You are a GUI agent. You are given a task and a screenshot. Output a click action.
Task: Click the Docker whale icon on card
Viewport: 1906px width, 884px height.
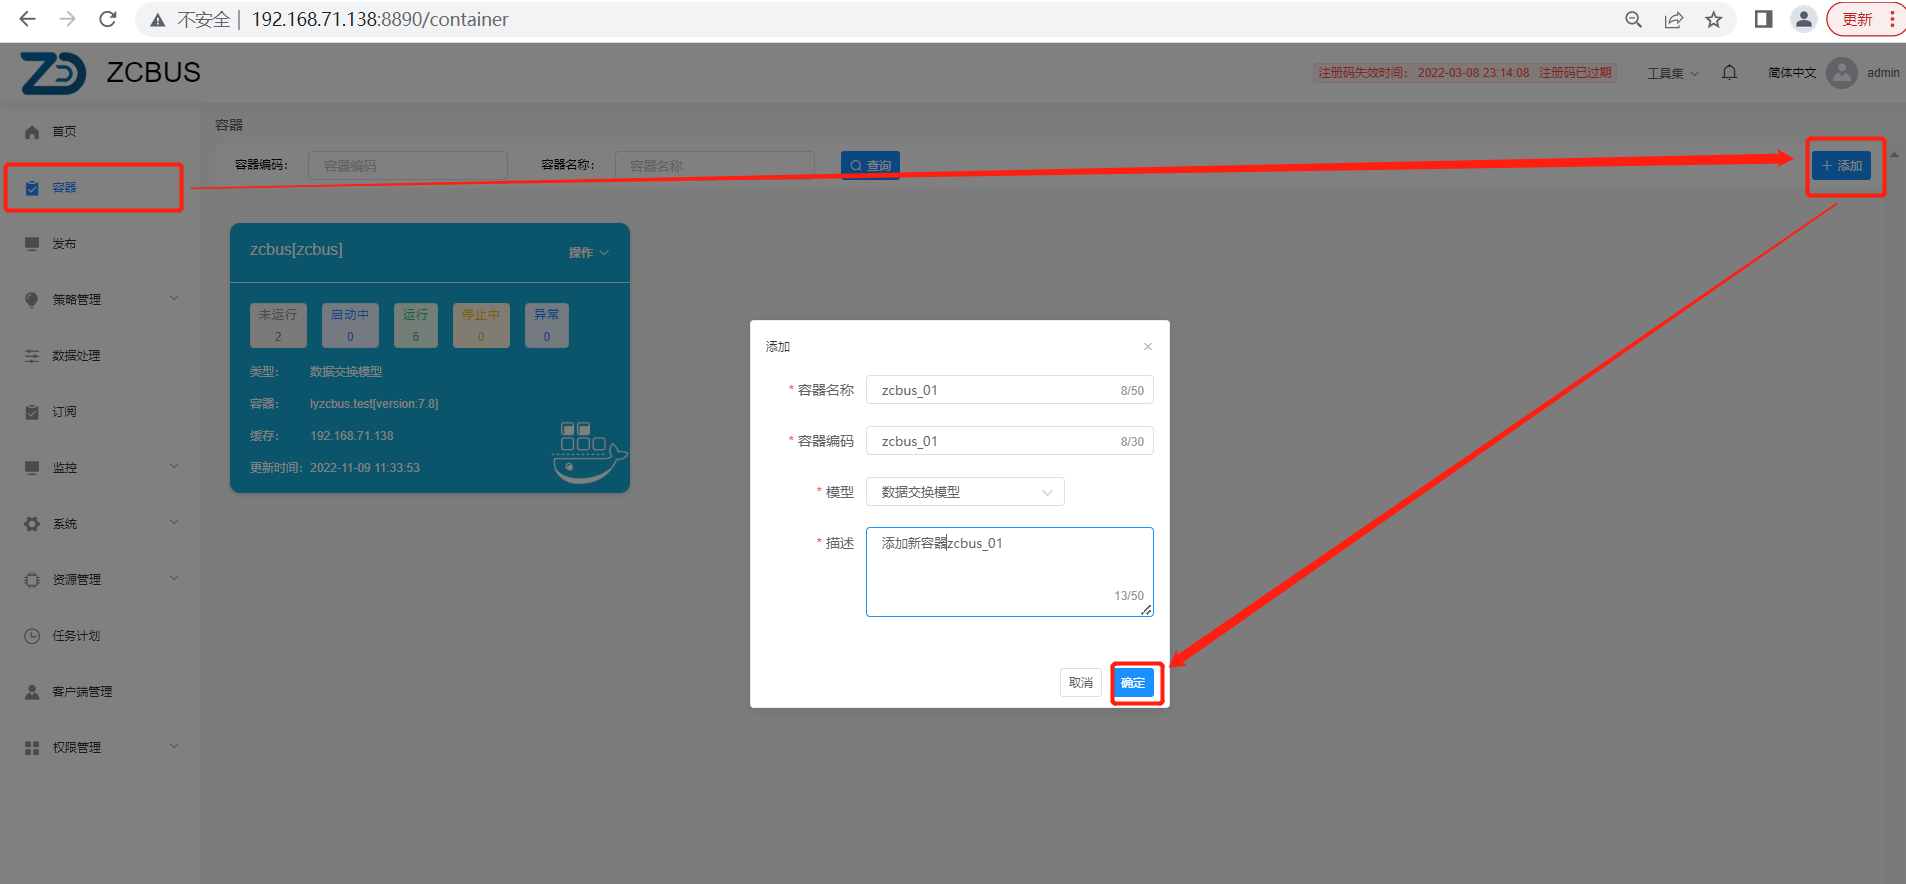(x=588, y=453)
